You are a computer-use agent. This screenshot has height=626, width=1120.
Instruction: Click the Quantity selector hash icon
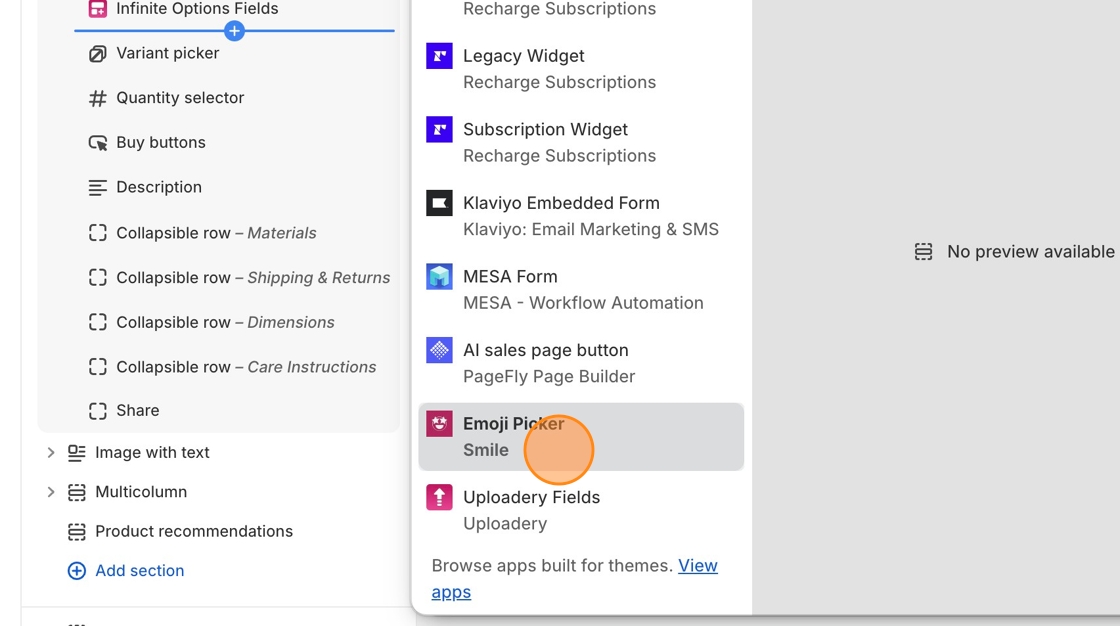(x=97, y=98)
